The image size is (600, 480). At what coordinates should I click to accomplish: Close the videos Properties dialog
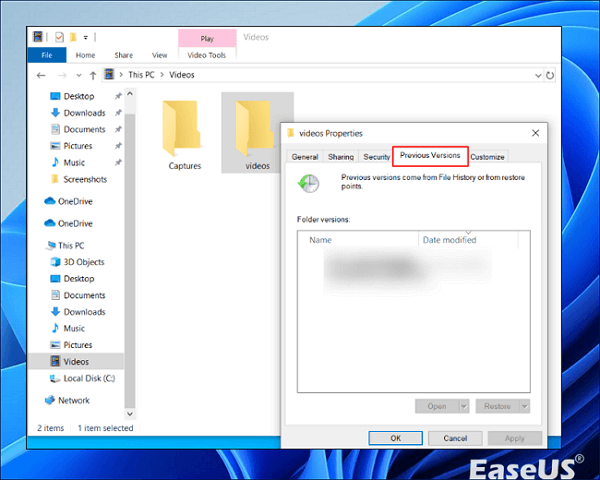[535, 133]
